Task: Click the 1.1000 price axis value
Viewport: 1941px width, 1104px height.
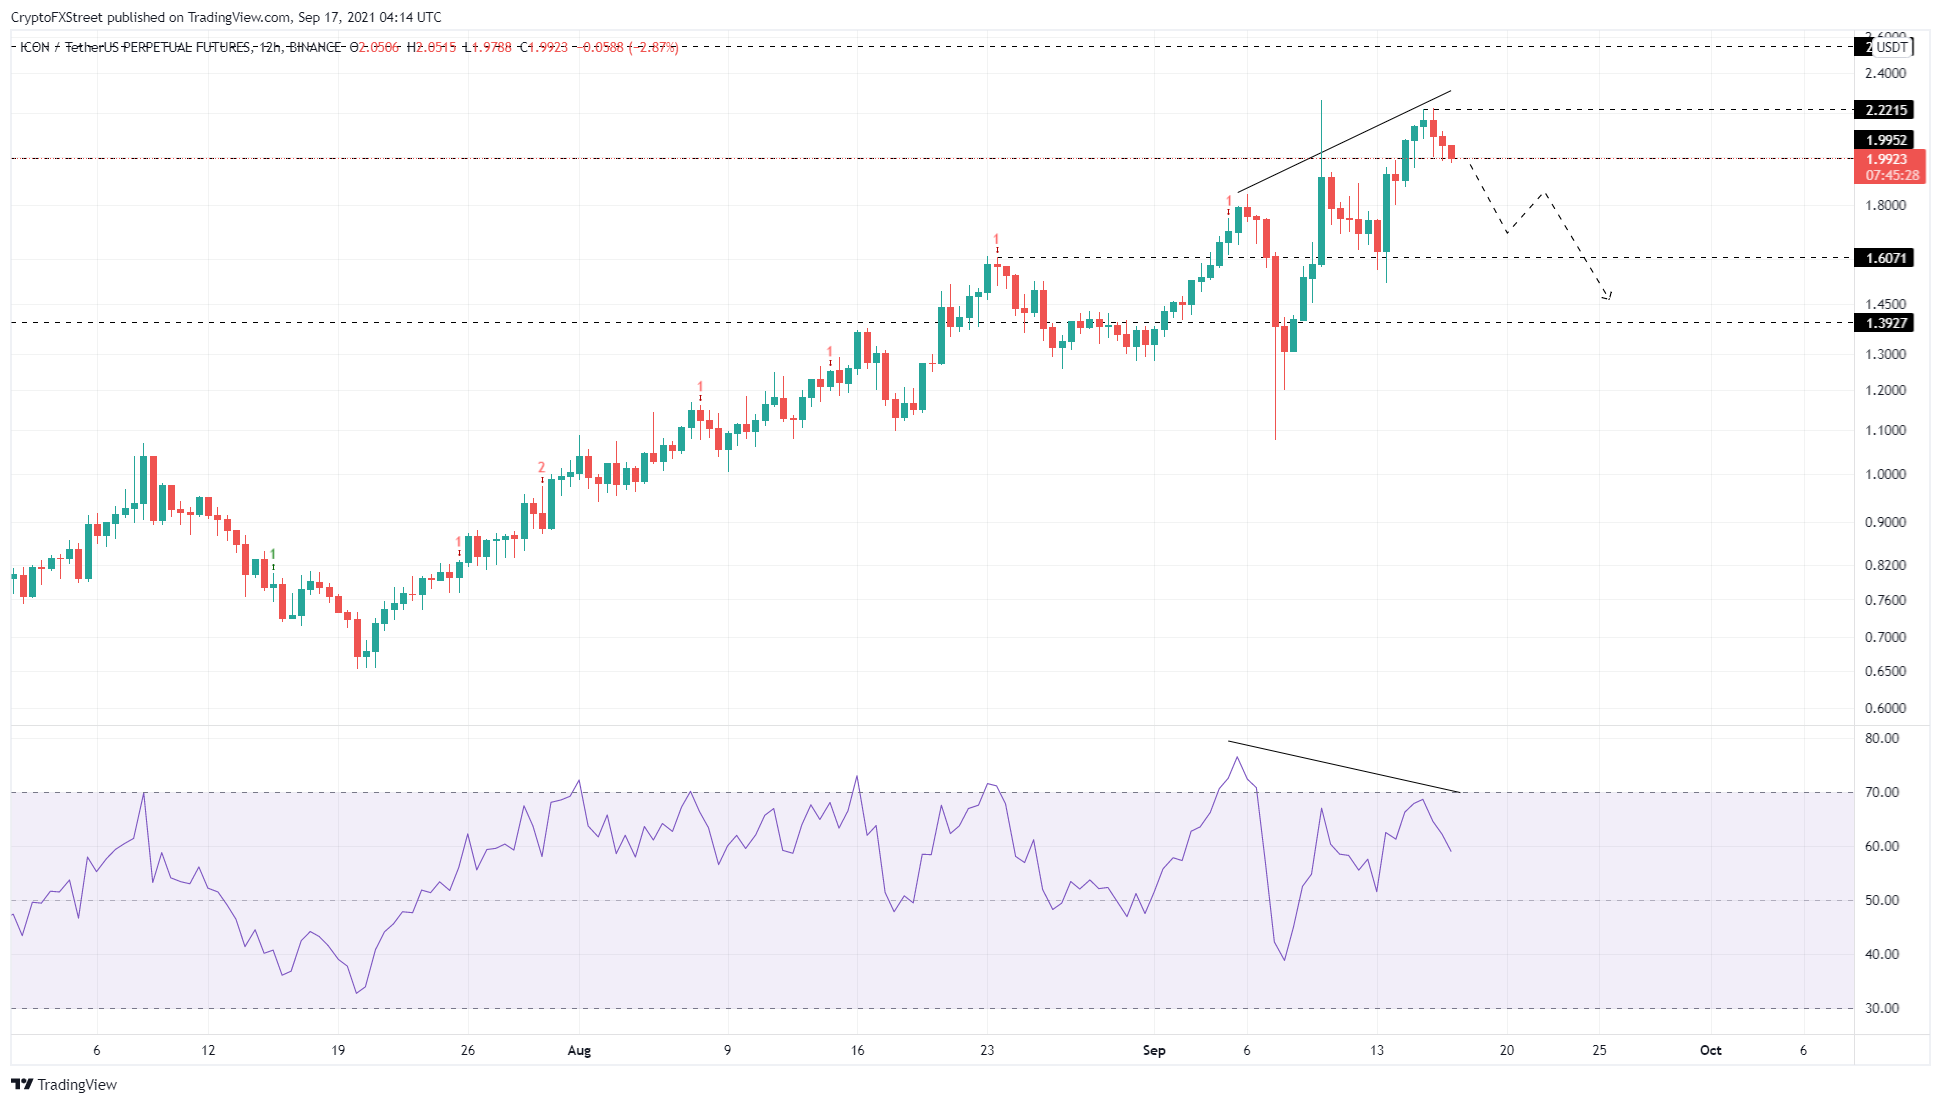Action: point(1885,431)
